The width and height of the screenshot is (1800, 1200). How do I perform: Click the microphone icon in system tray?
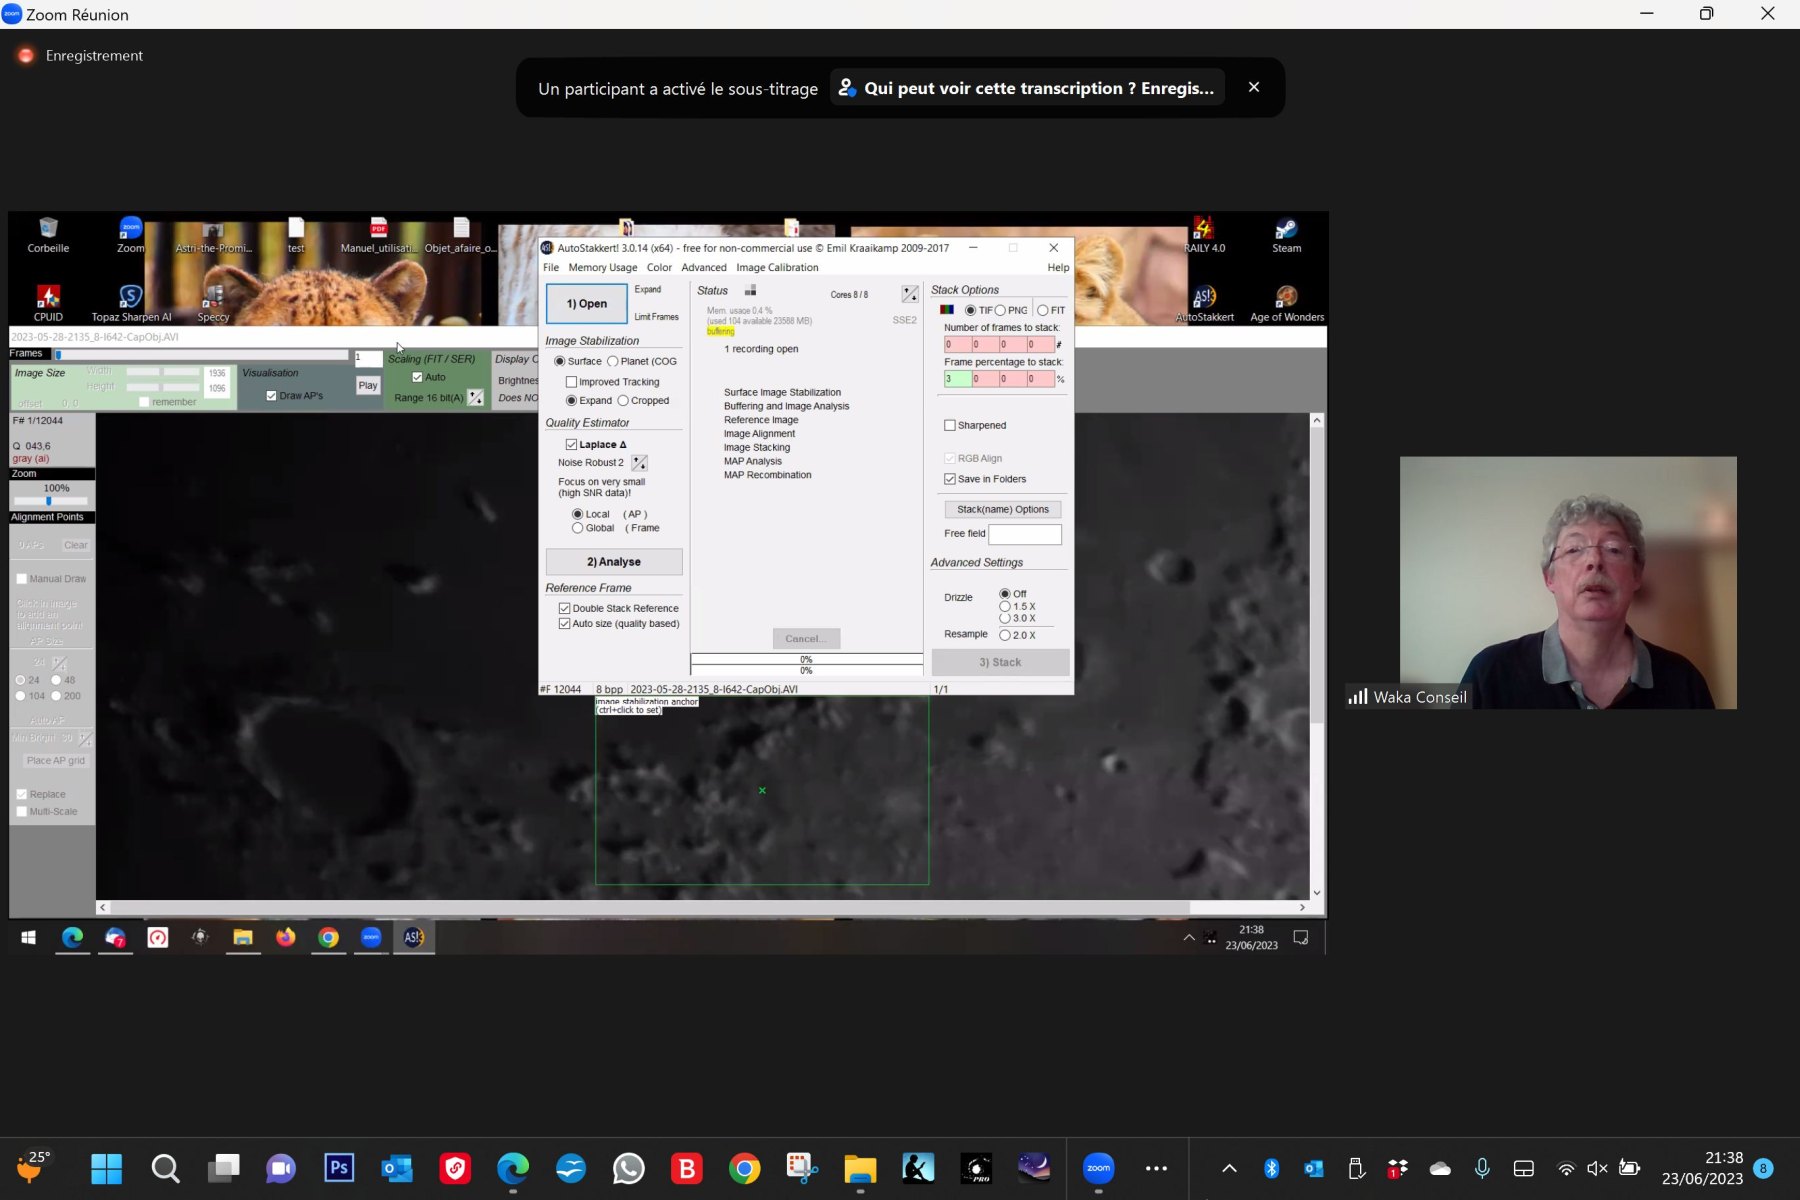point(1482,1168)
